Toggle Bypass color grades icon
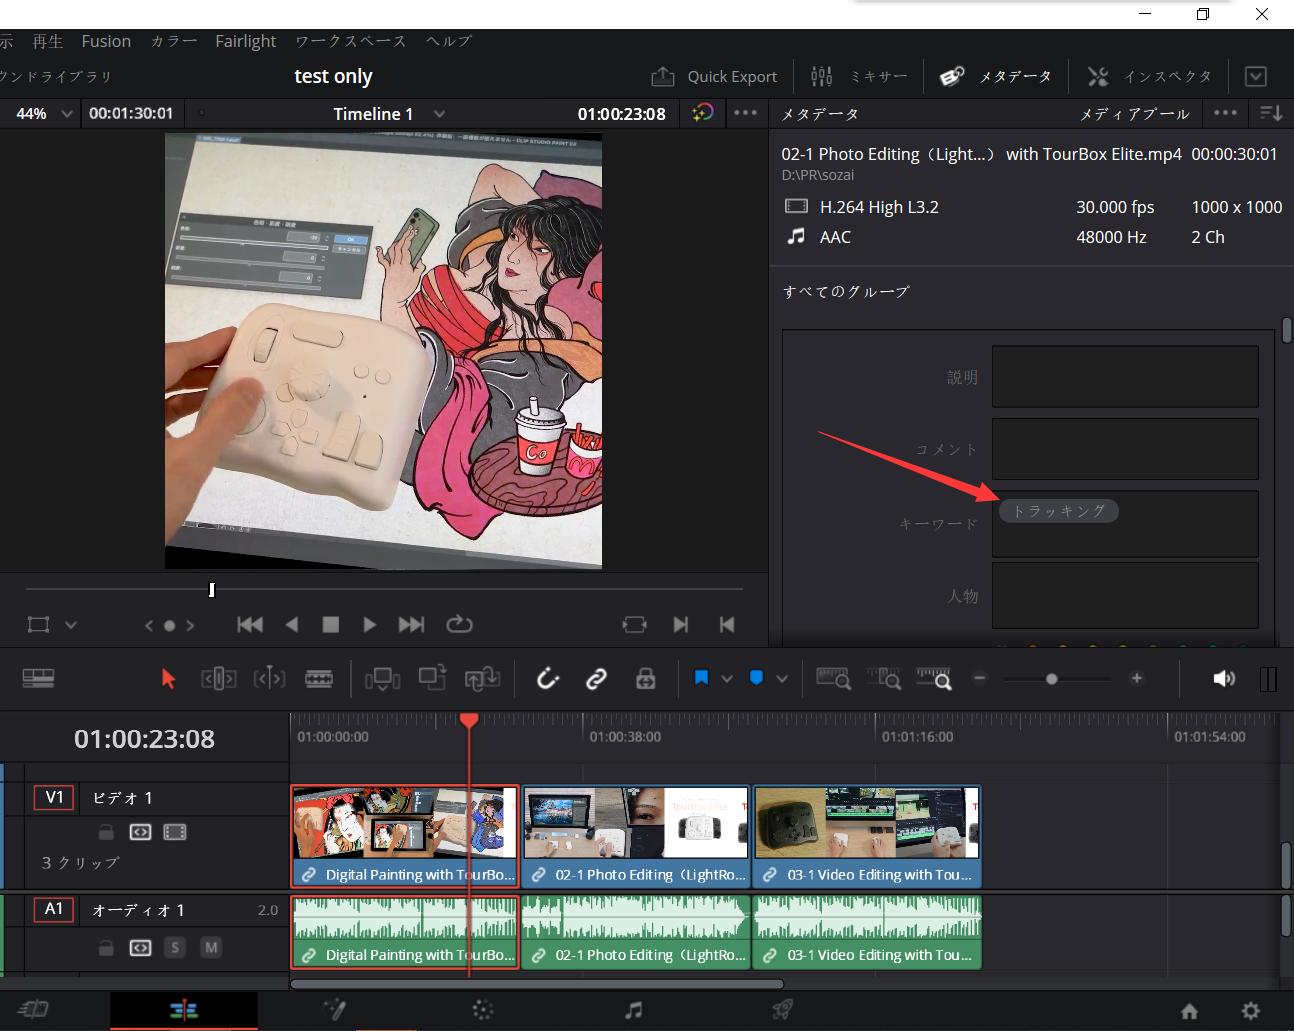The height and width of the screenshot is (1031, 1294). (703, 113)
